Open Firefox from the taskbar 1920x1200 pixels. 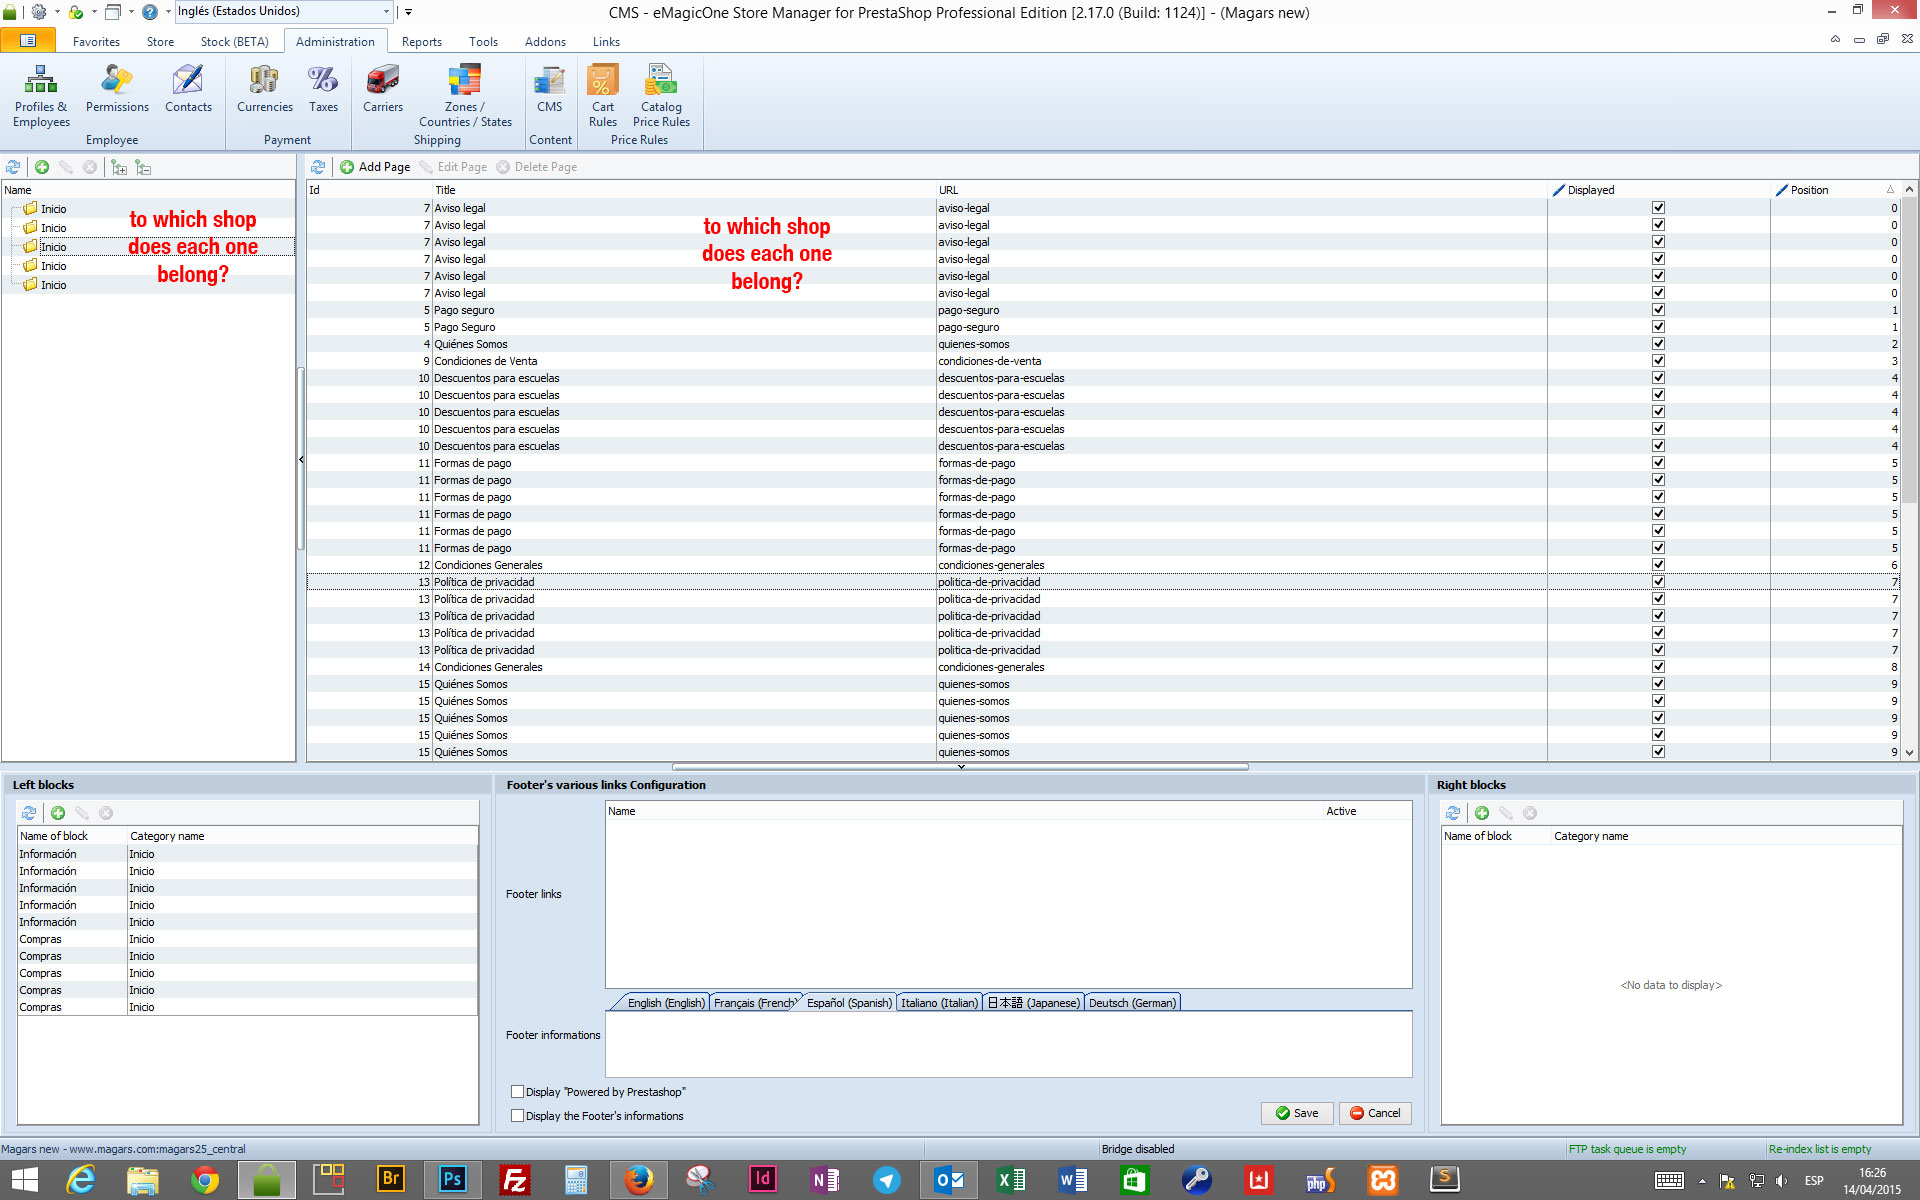click(x=638, y=1180)
